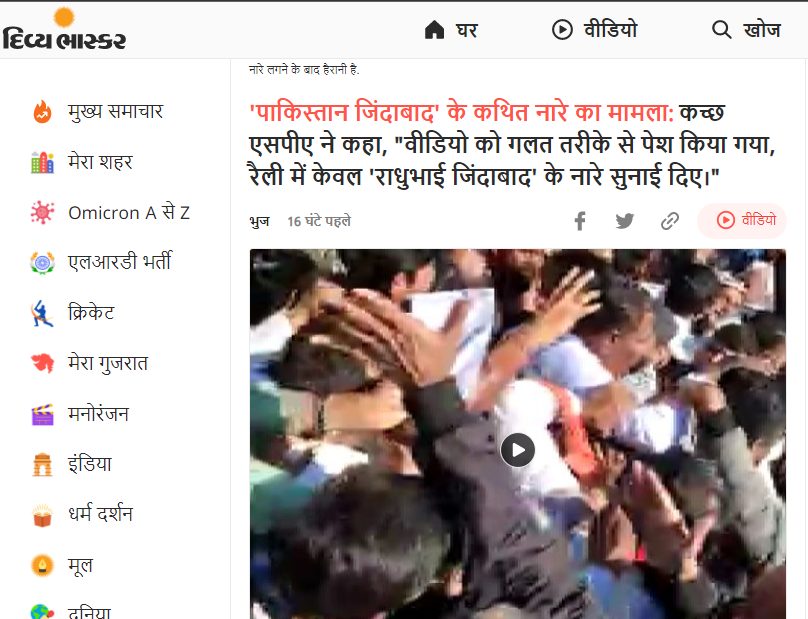Share the article on Twitter
The width and height of the screenshot is (808, 619).
click(x=625, y=221)
